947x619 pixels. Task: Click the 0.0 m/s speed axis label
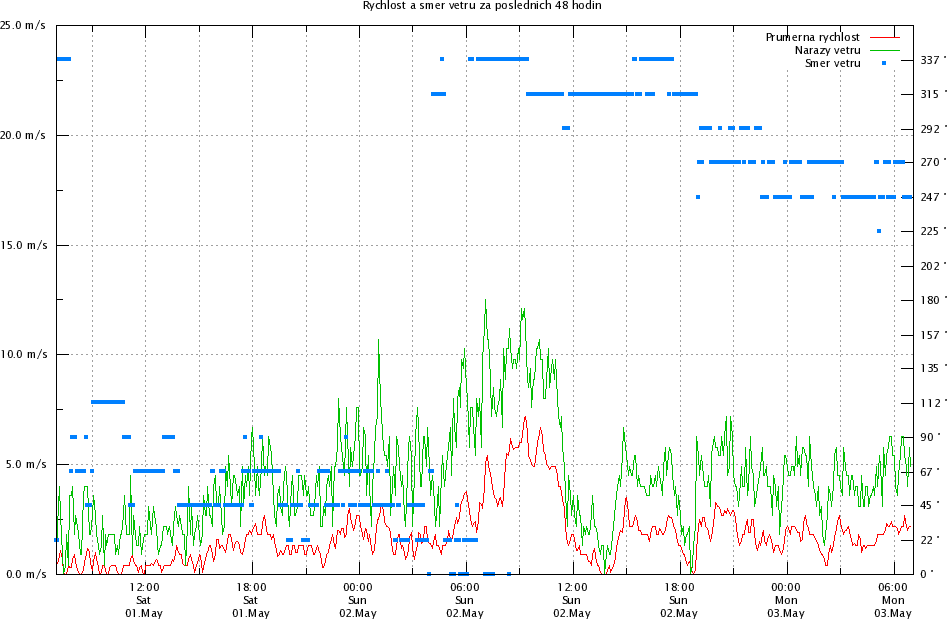pos(24,574)
